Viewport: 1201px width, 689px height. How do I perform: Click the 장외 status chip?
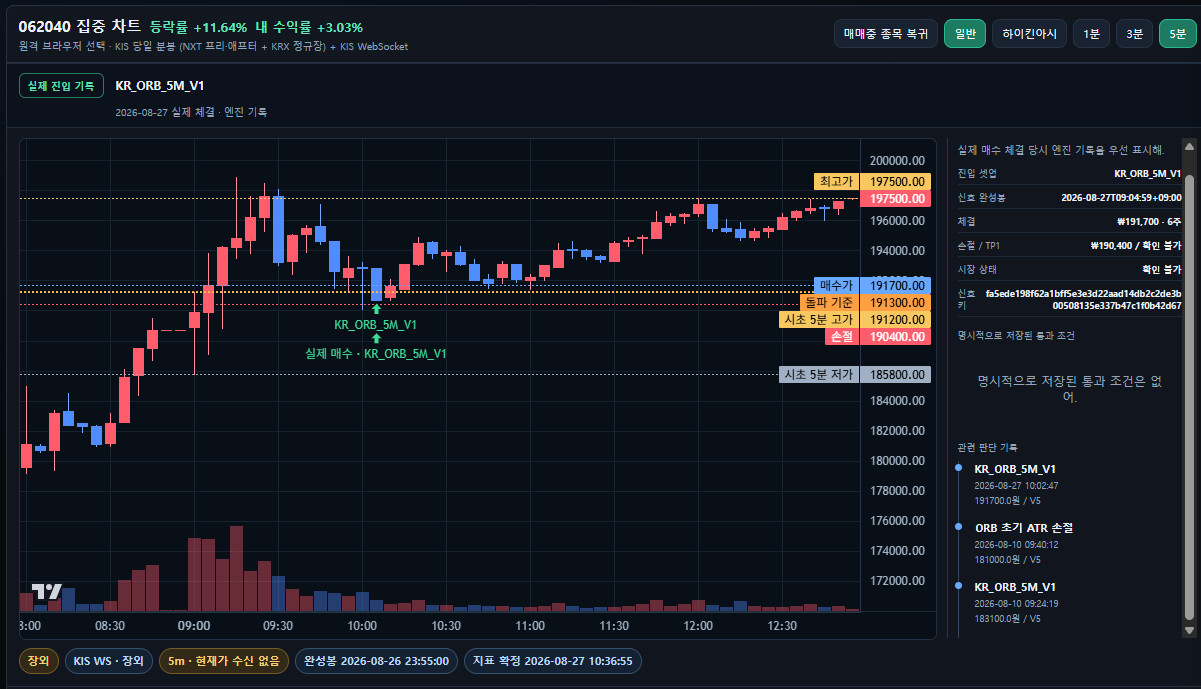[x=39, y=661]
